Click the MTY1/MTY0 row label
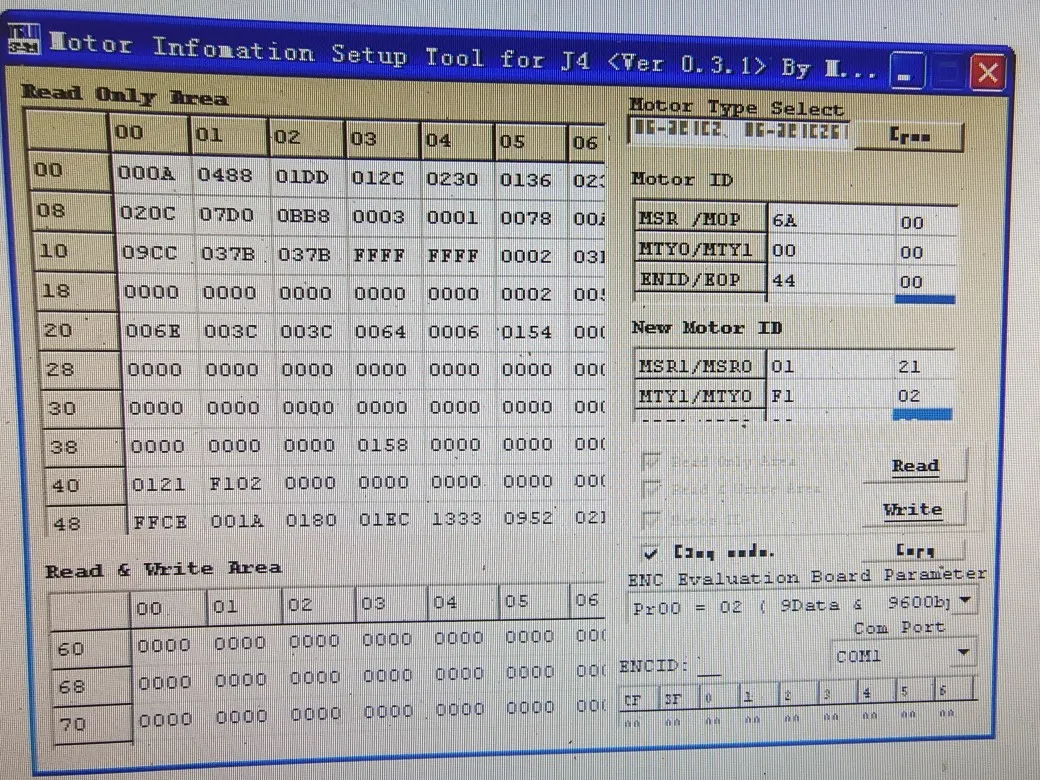Viewport: 1040px width, 780px height. coord(701,395)
